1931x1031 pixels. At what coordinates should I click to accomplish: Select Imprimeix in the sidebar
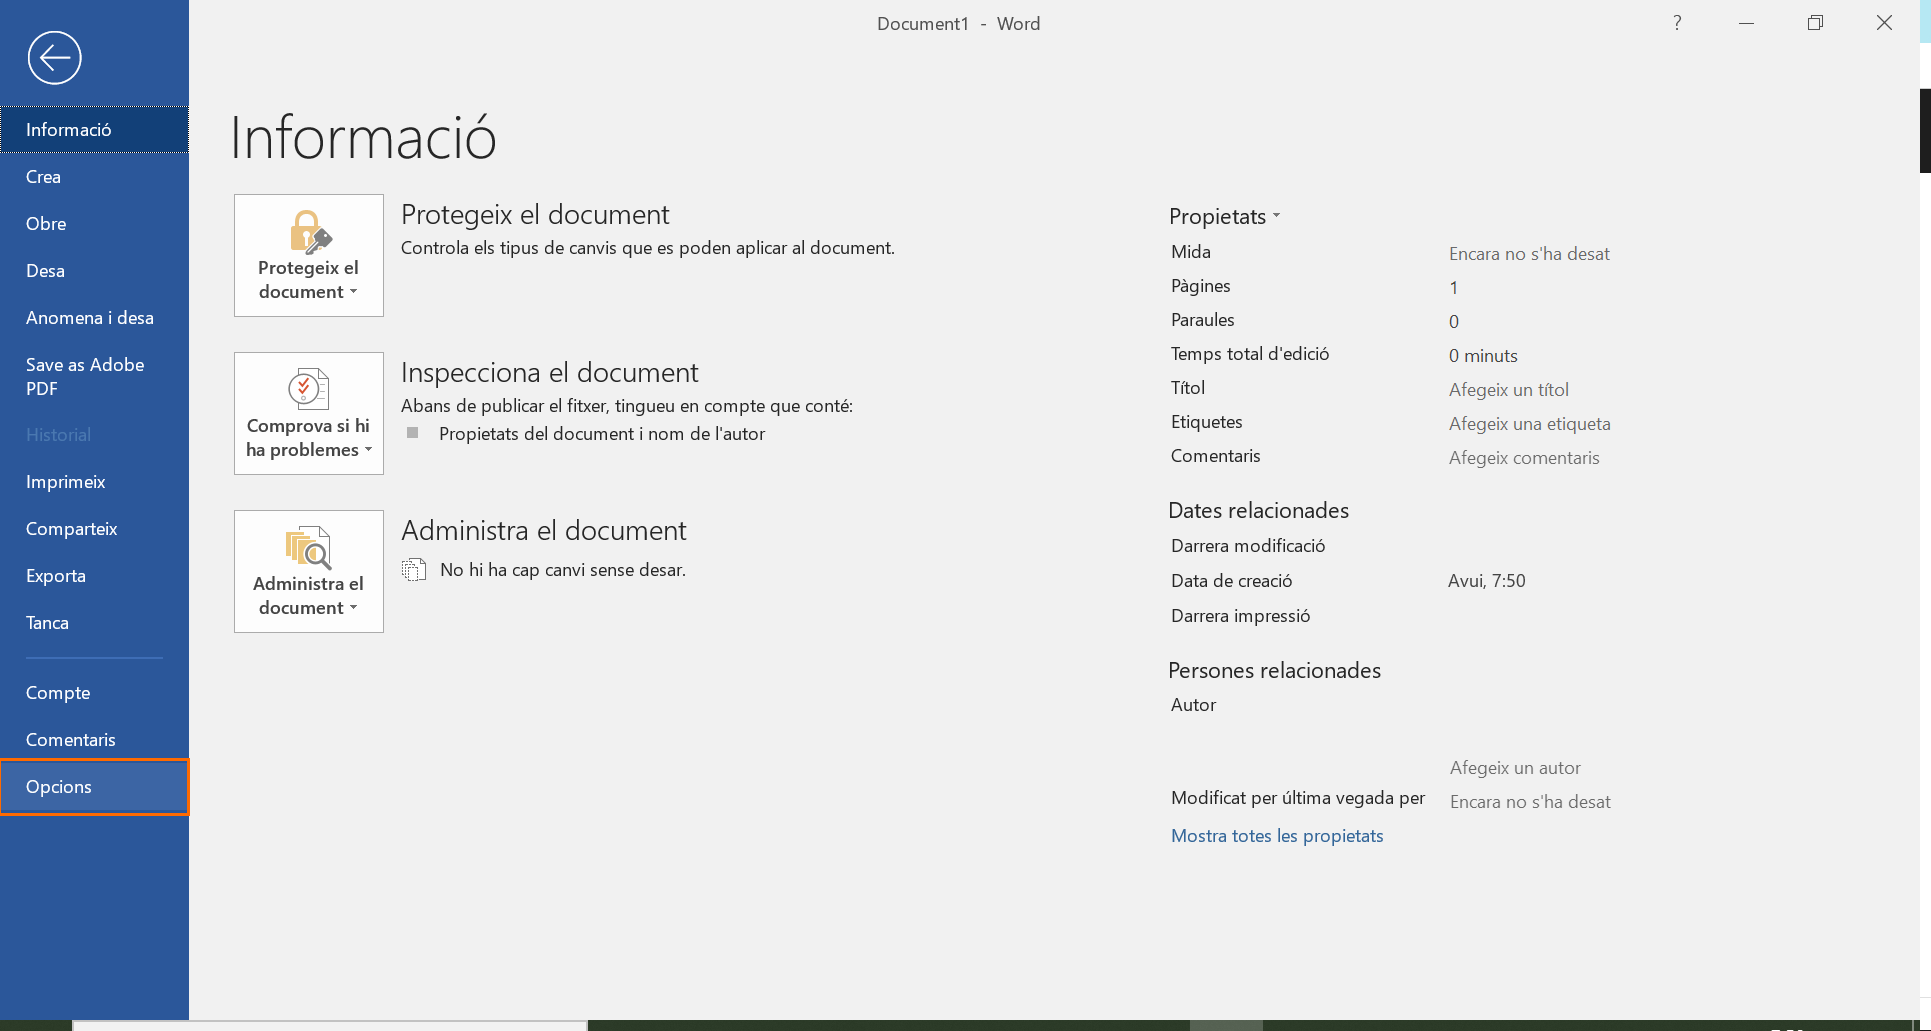pos(66,482)
